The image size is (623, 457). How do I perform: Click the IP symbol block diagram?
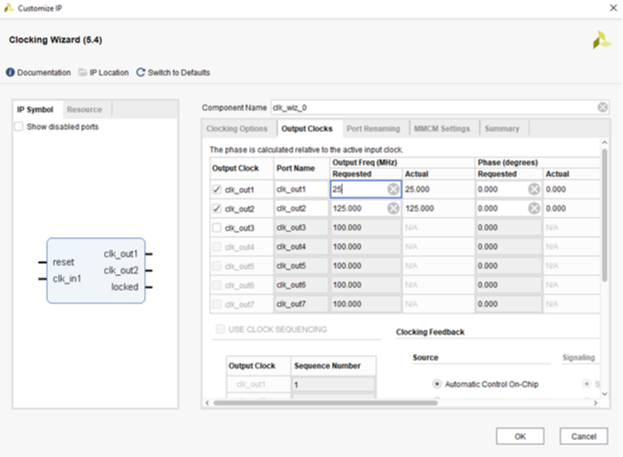pyautogui.click(x=96, y=271)
